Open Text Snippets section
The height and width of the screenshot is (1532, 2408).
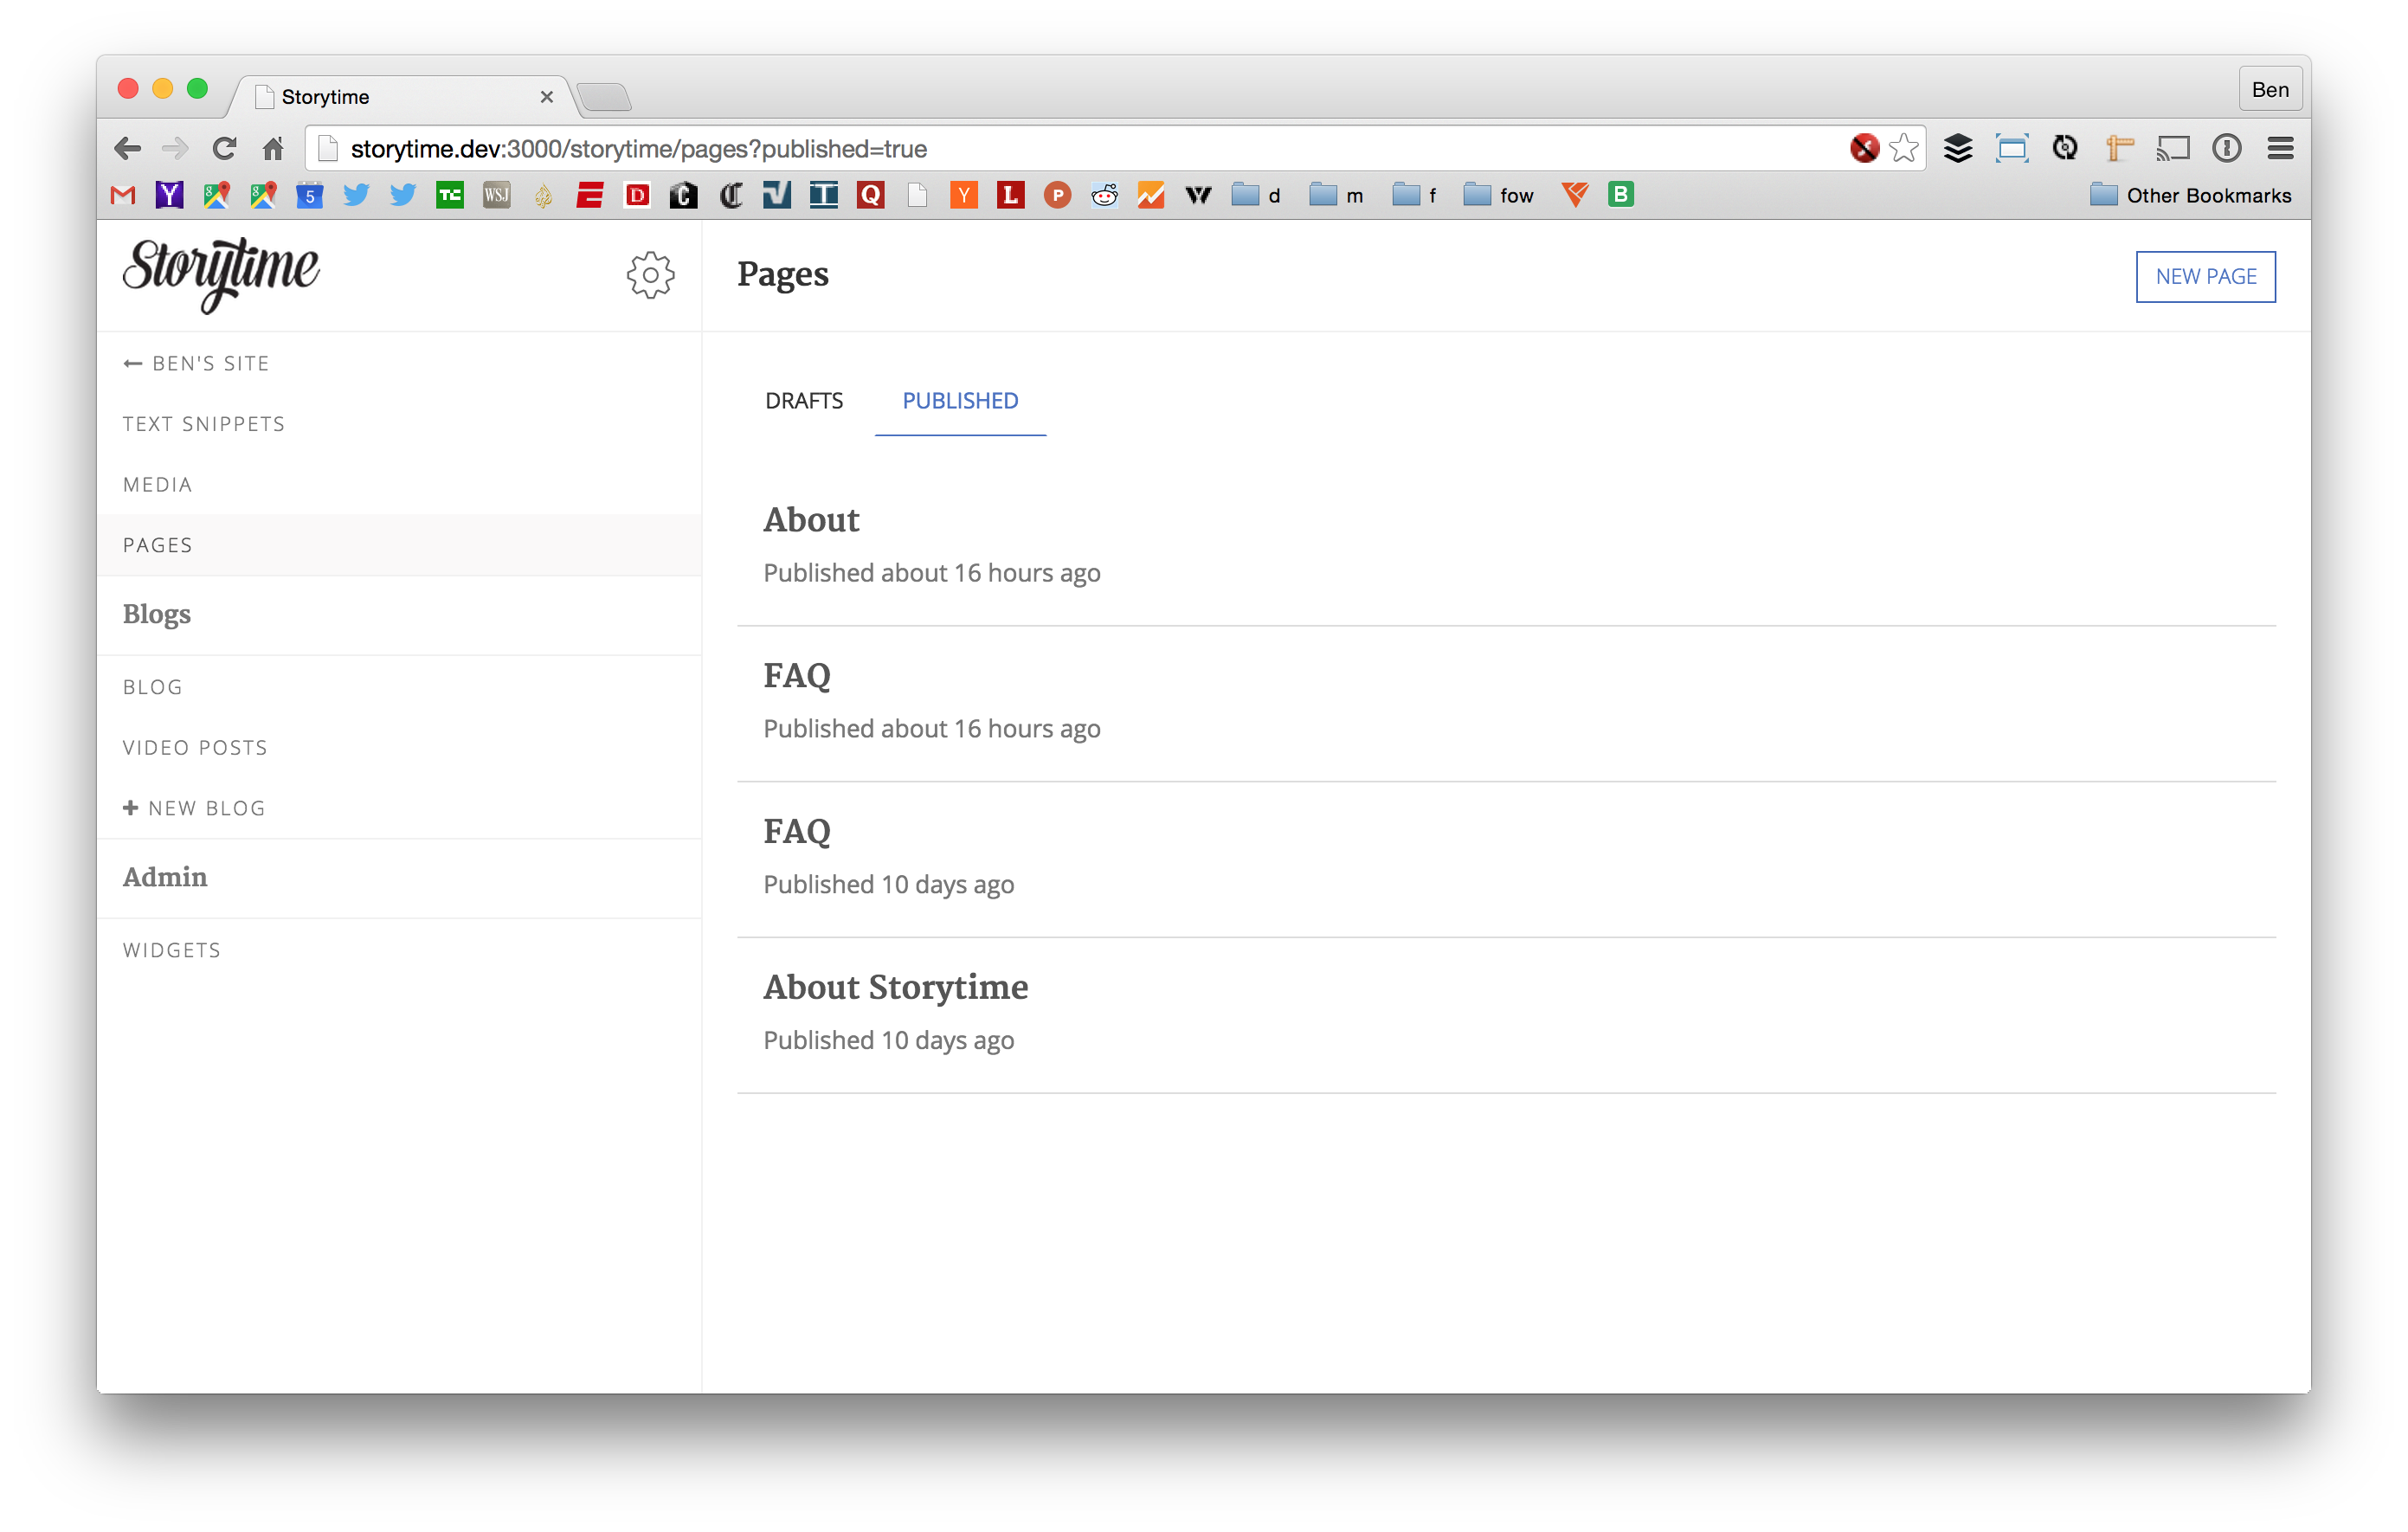coord(205,423)
